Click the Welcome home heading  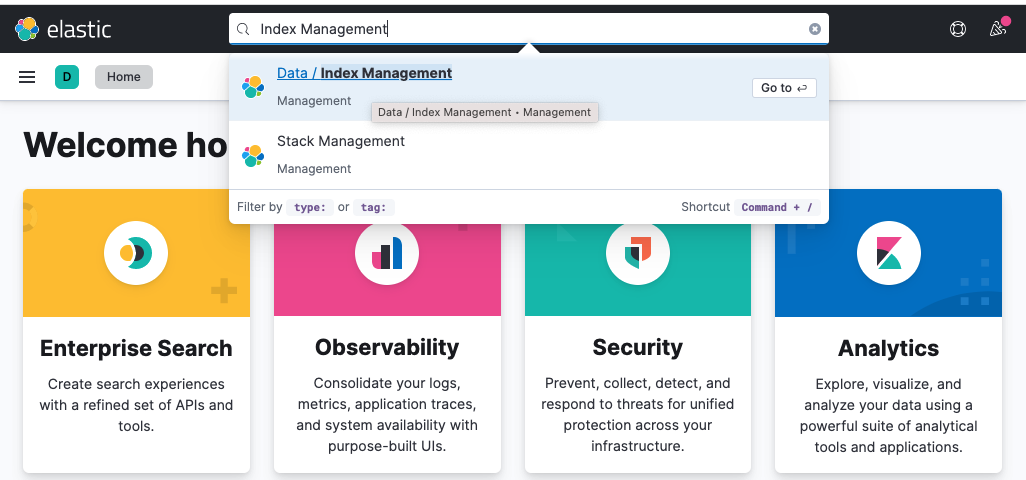click(126, 145)
